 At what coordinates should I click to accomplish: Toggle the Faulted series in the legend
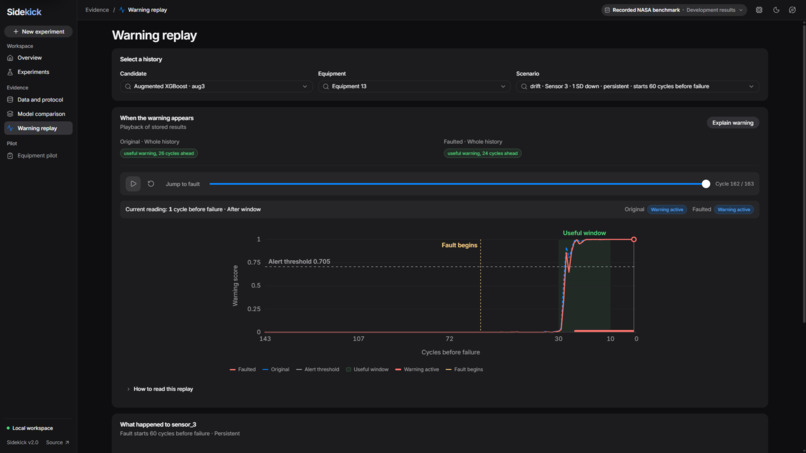243,370
